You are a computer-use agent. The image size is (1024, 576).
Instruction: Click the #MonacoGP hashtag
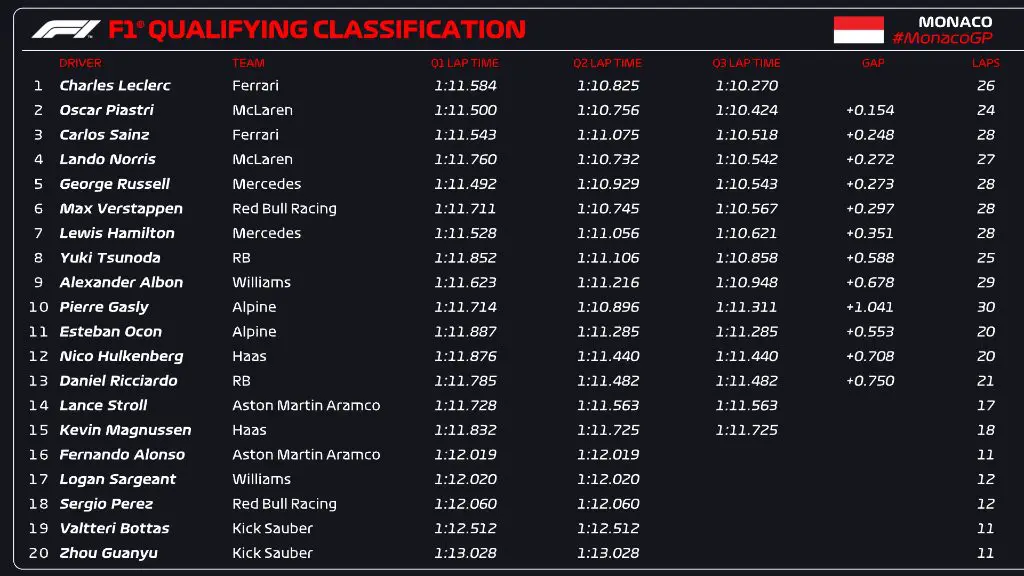click(x=942, y=38)
